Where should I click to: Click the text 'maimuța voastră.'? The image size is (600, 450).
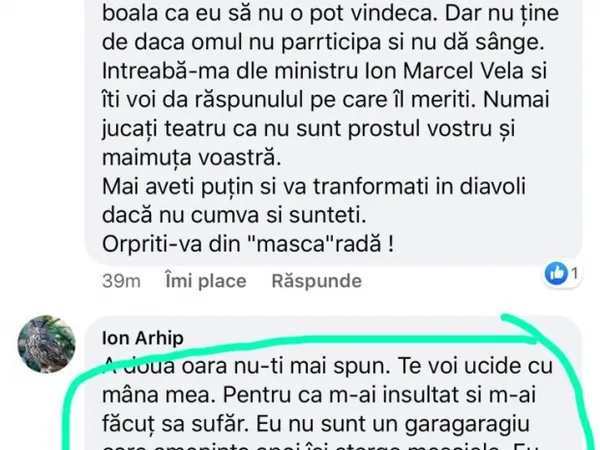pyautogui.click(x=192, y=158)
